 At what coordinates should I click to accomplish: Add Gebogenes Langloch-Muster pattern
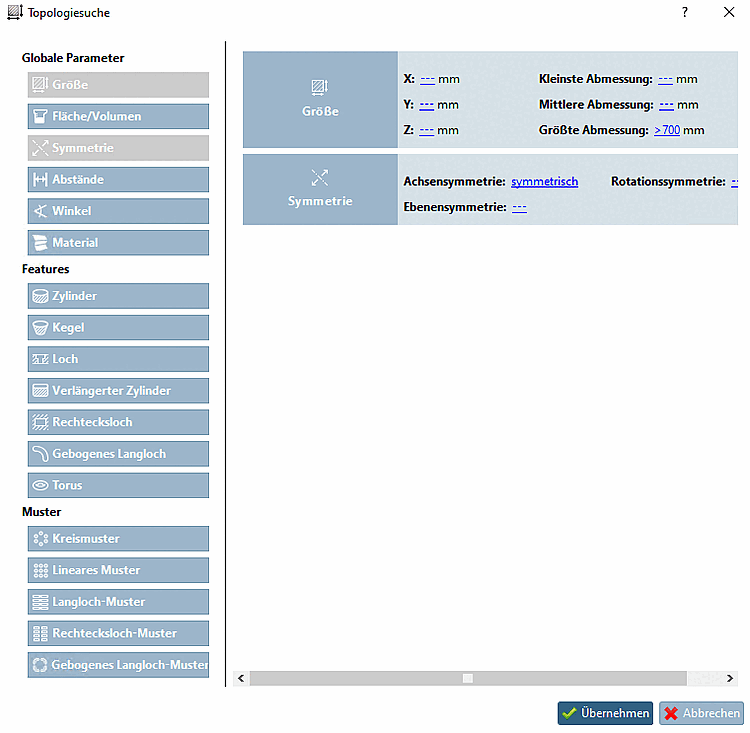point(118,665)
